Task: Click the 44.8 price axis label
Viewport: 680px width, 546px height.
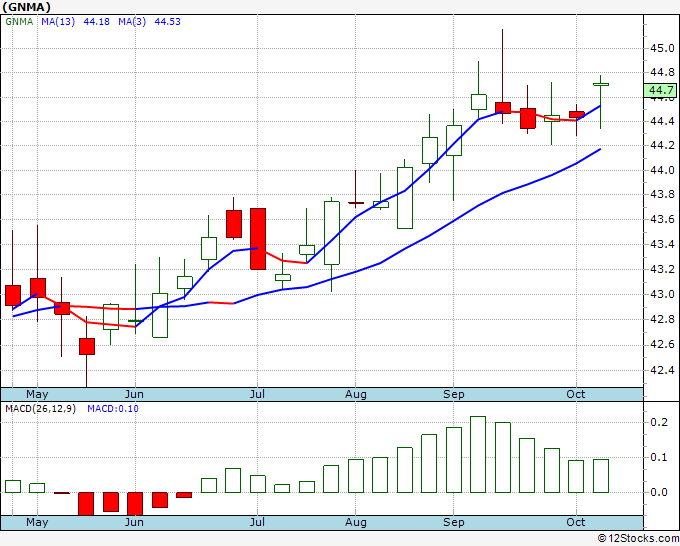Action: (x=662, y=72)
